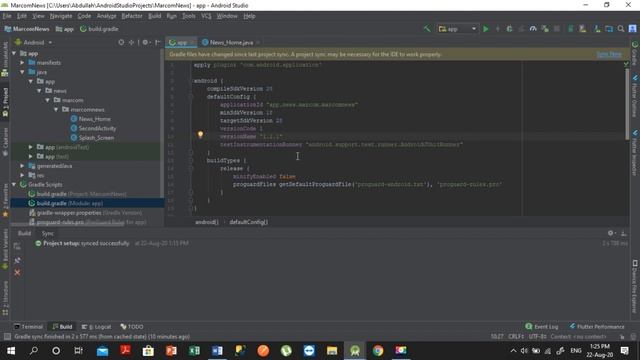The width and height of the screenshot is (640, 360).
Task: Collapse the Gradle Scripts node
Action: point(14,184)
